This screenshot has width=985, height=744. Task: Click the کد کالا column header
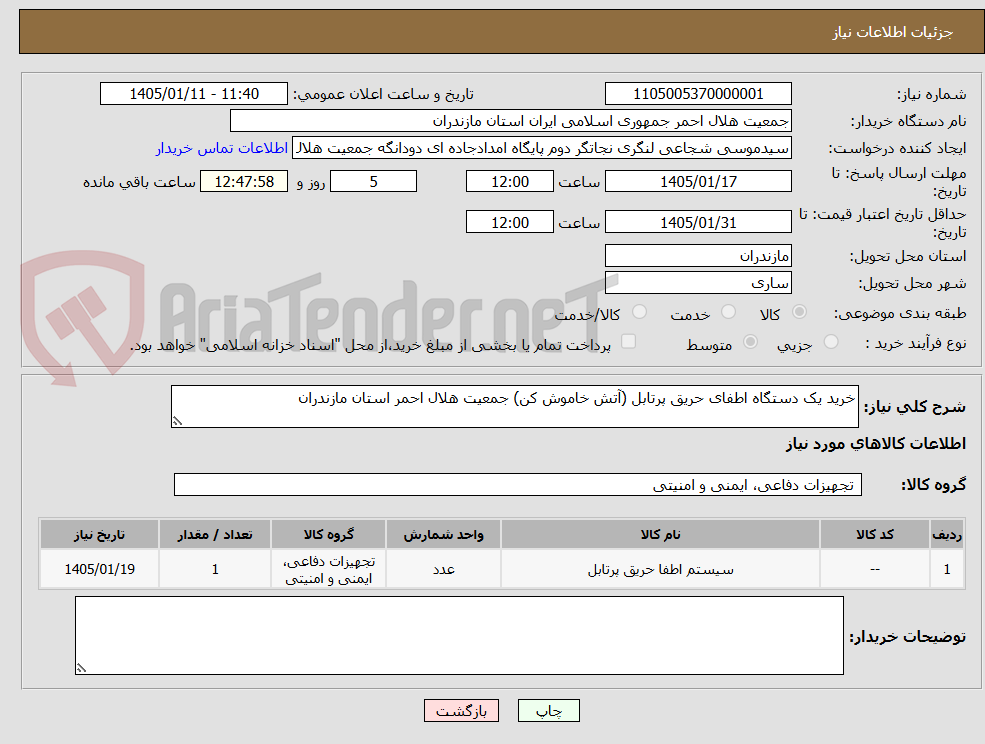874,534
